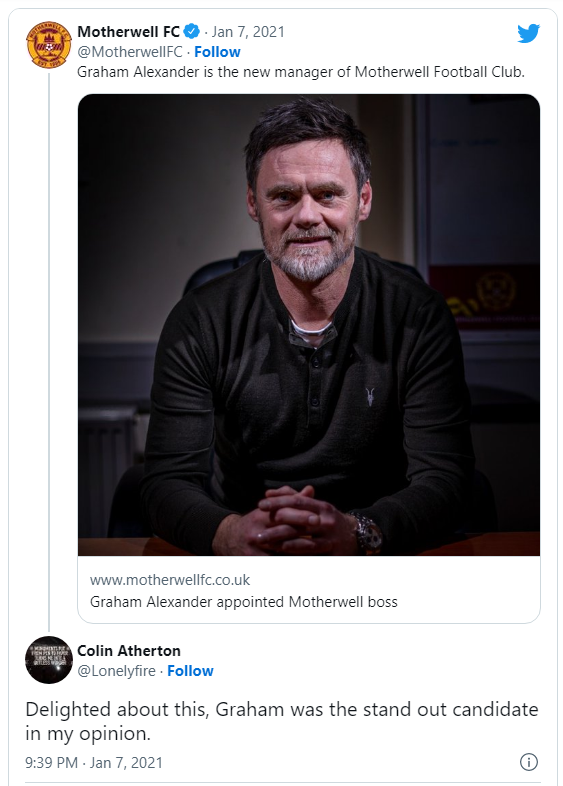Open Motherwell FC profile avatar
The width and height of the screenshot is (563, 786).
click(x=49, y=45)
